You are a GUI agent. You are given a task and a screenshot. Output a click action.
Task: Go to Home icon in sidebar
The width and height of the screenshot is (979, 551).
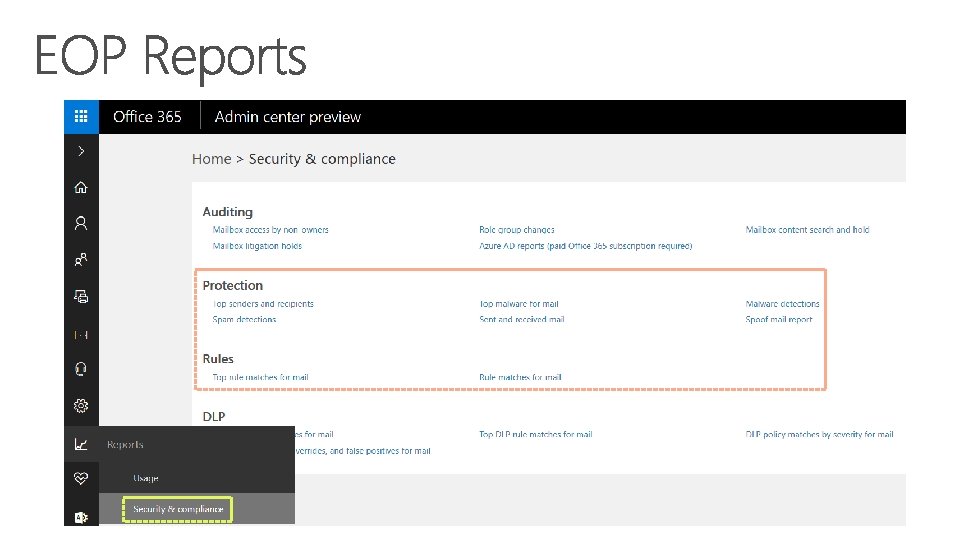tap(81, 187)
